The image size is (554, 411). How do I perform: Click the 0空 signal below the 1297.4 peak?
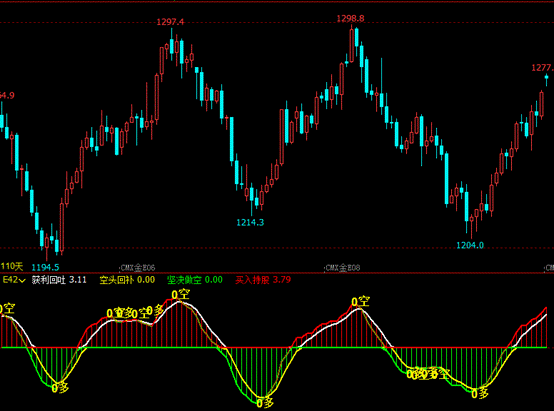point(181,294)
